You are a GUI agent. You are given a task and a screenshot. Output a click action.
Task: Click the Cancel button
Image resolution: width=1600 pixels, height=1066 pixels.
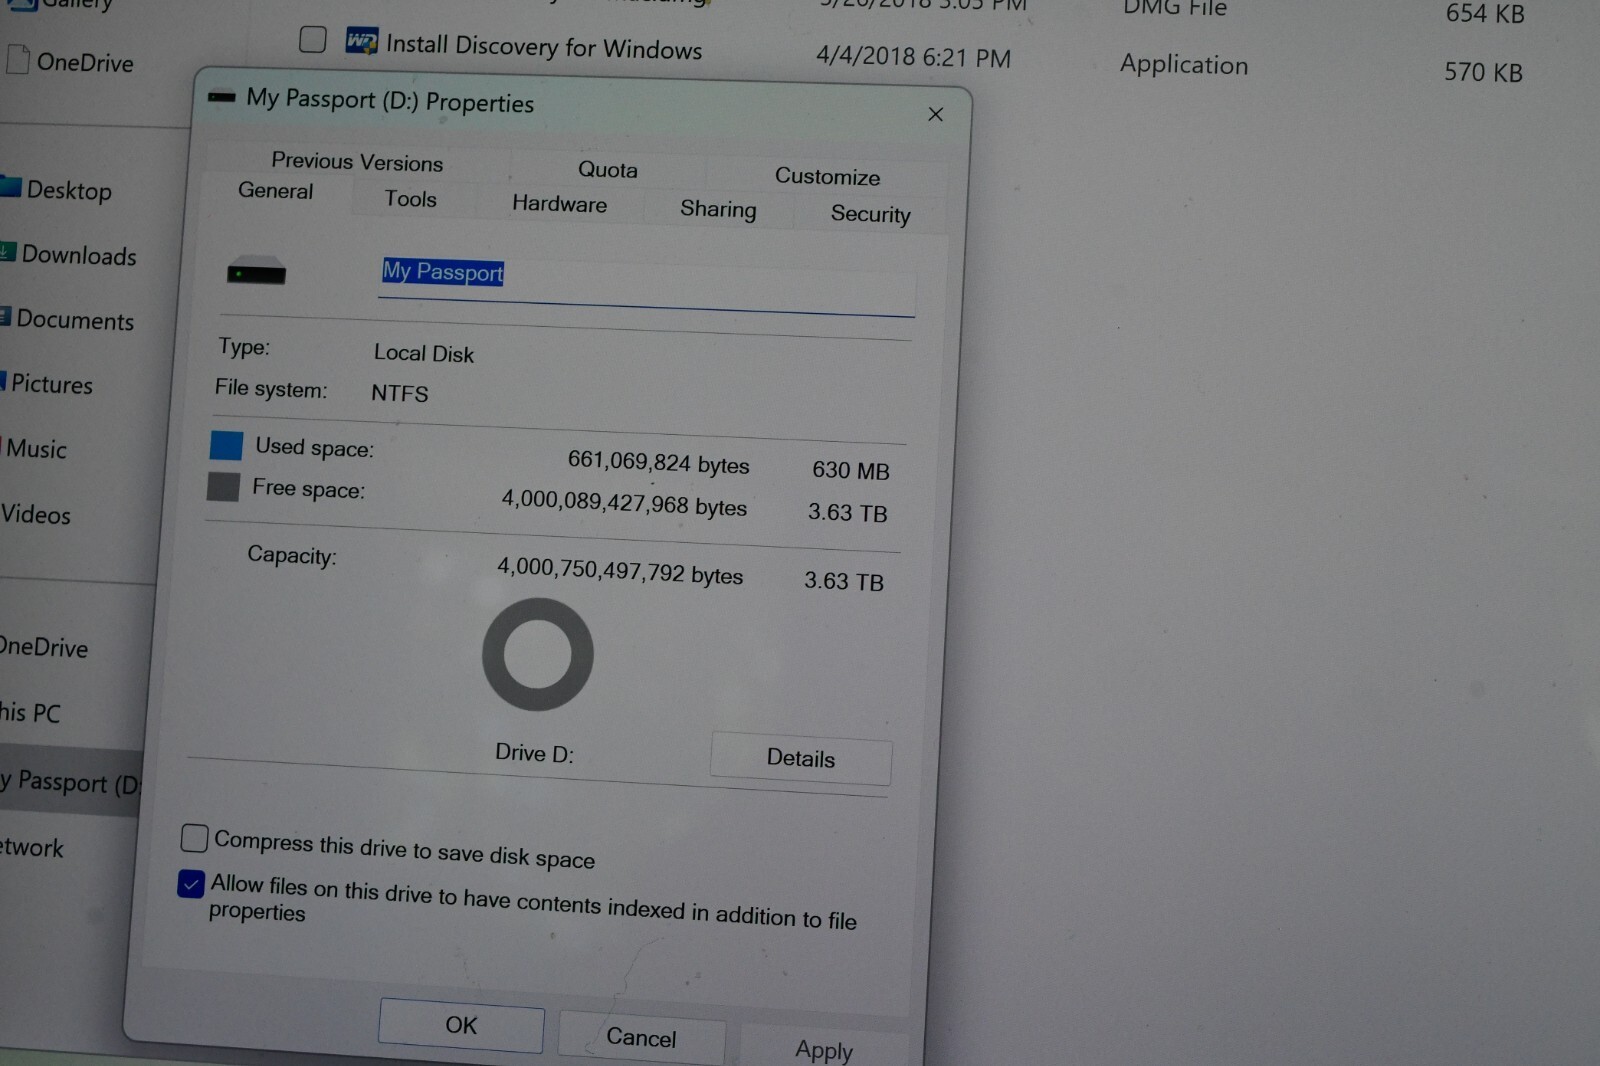point(641,1038)
